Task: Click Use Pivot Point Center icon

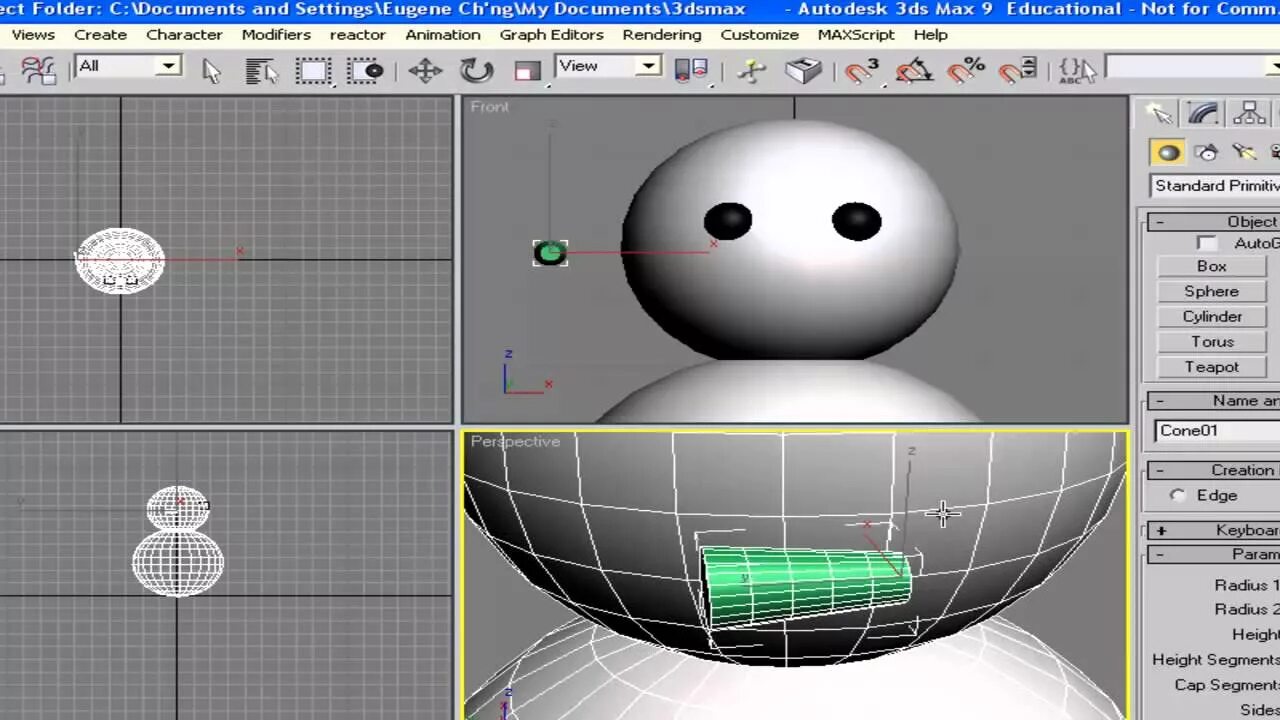Action: pos(691,70)
